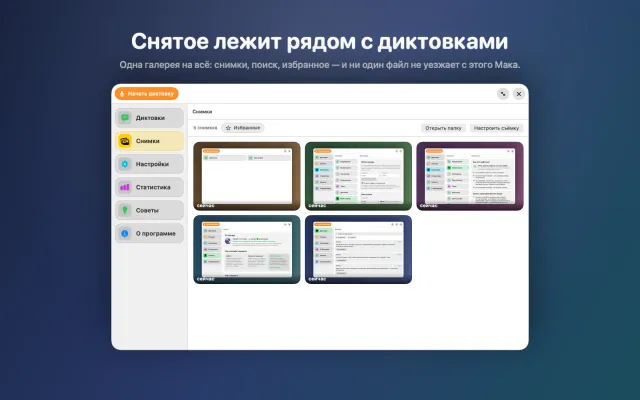This screenshot has width=640, height=400.
Task: Open the Советы sidebar section
Action: pyautogui.click(x=149, y=210)
